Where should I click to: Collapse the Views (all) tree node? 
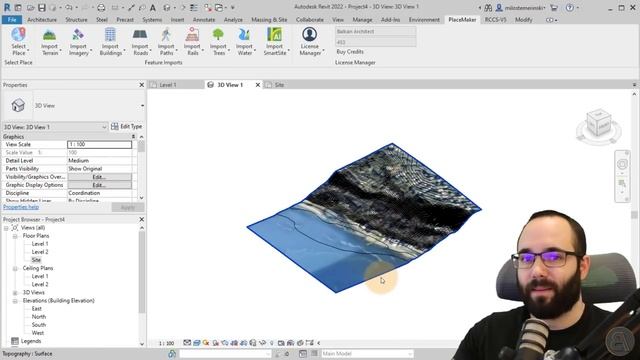(x=6, y=228)
